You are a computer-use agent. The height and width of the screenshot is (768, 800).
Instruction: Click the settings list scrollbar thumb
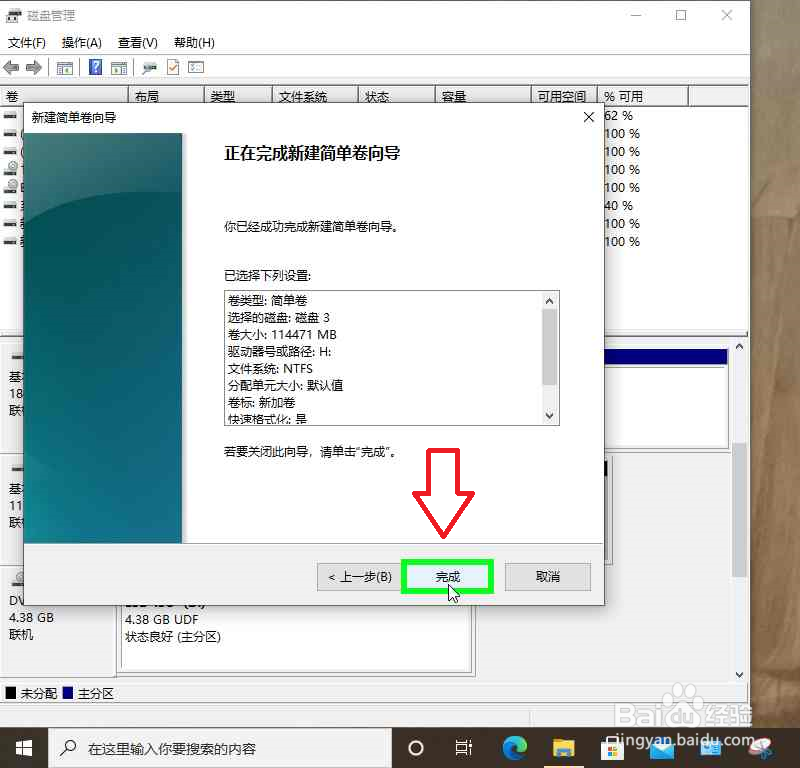[549, 347]
